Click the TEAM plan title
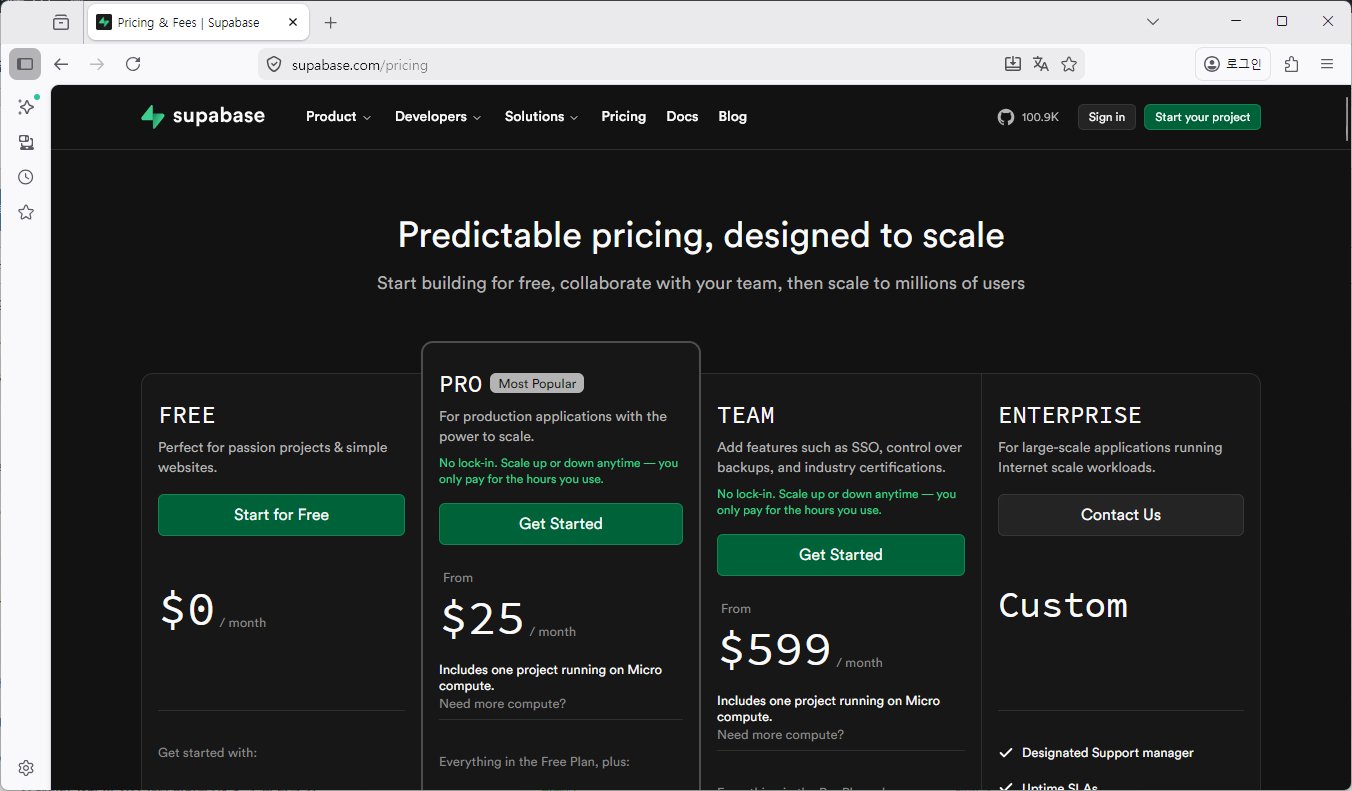 746,415
